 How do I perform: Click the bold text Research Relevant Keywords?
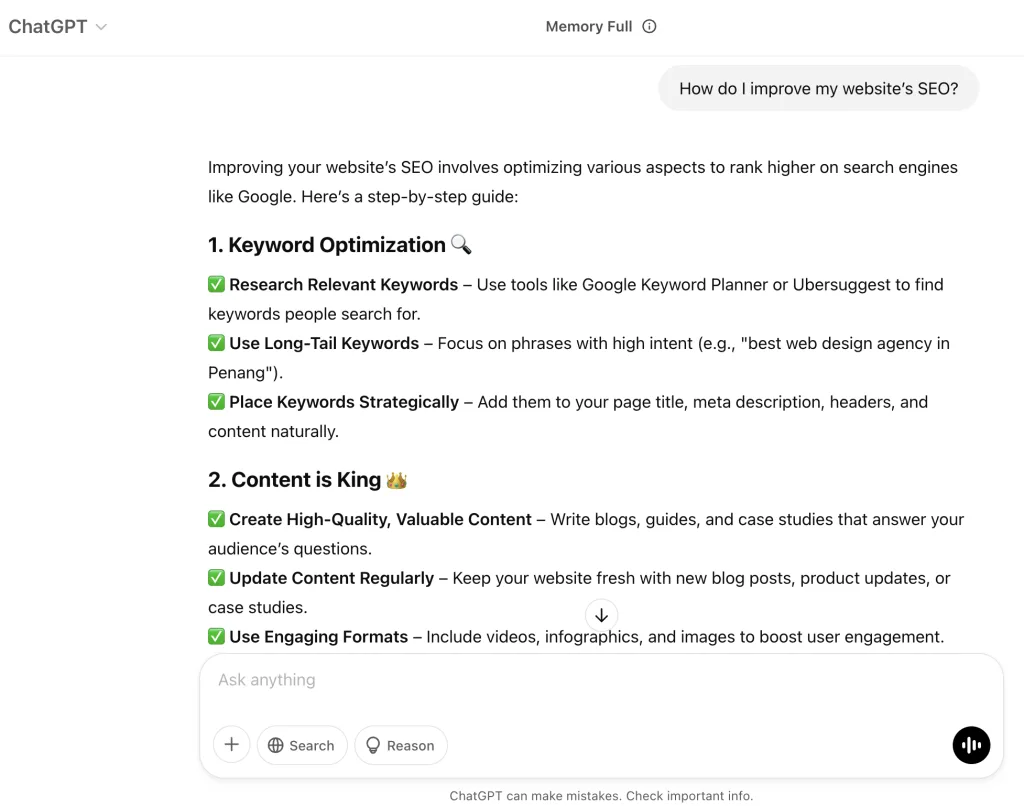coord(344,285)
